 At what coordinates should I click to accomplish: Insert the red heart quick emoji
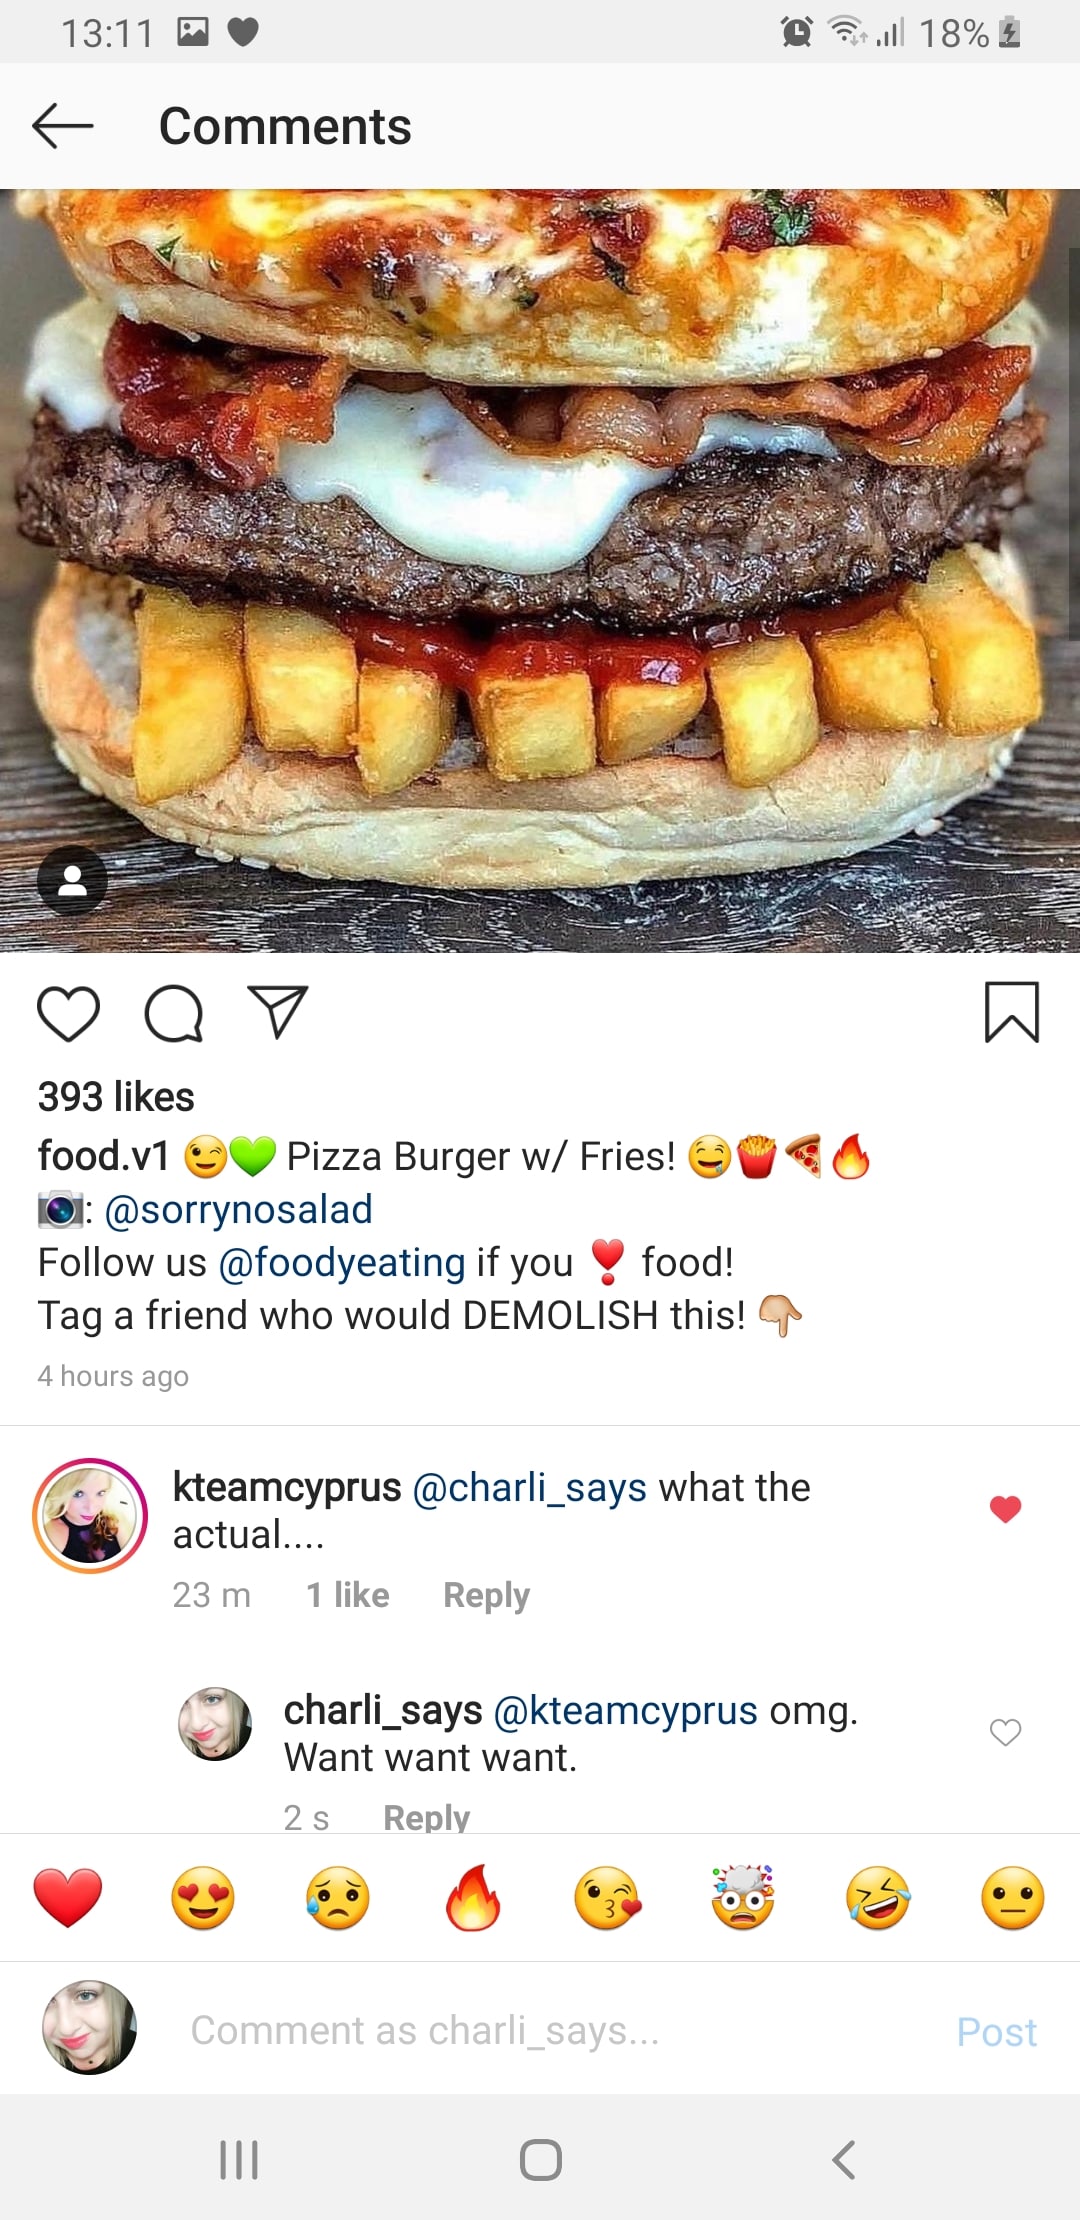tap(68, 1897)
